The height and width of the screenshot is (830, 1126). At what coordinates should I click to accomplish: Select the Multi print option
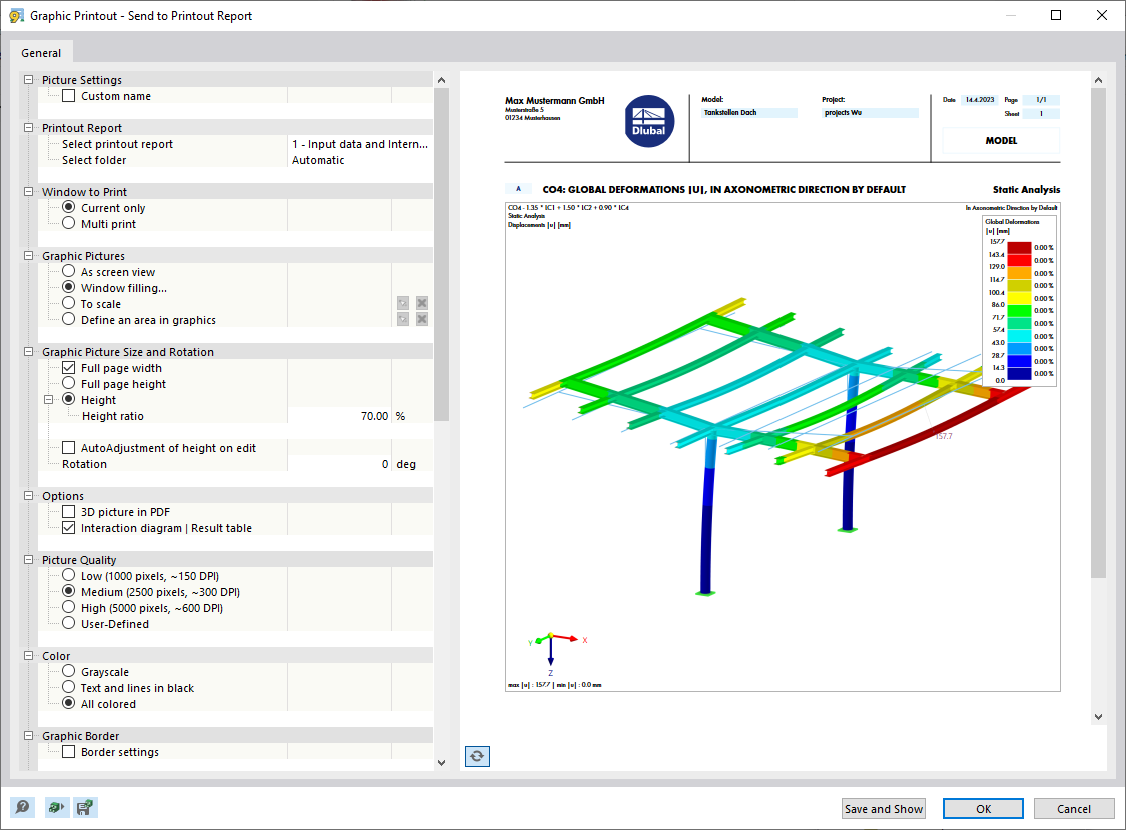coord(68,223)
